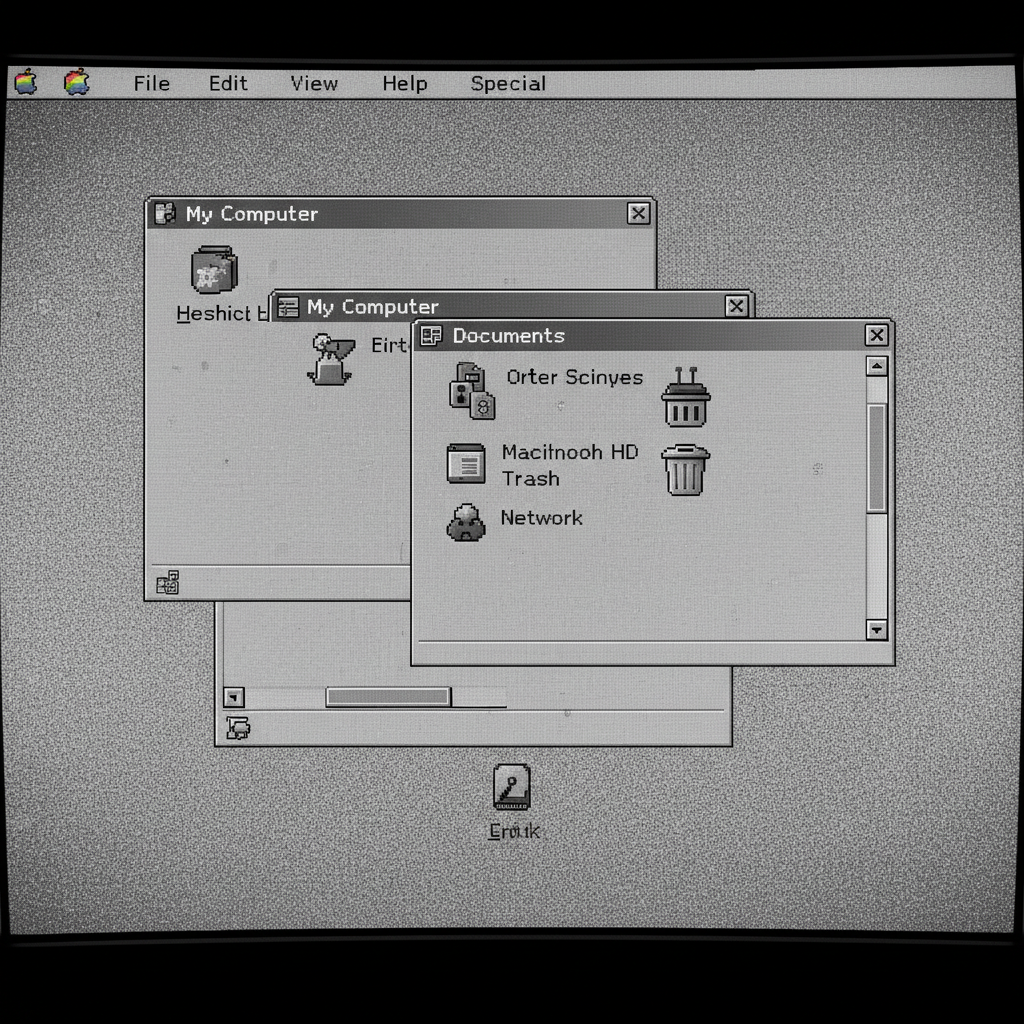Select the Orter Scinyes files icon
The width and height of the screenshot is (1024, 1024).
[472, 391]
